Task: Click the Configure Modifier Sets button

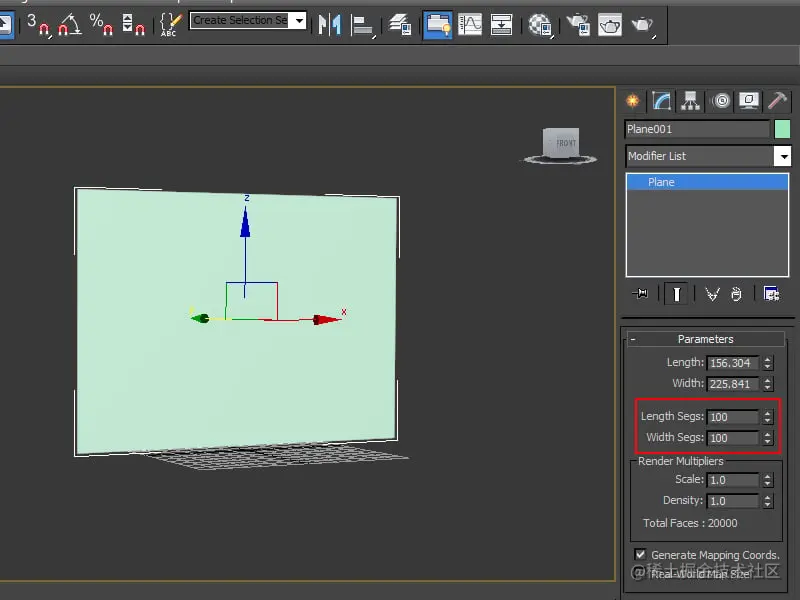Action: (x=771, y=293)
